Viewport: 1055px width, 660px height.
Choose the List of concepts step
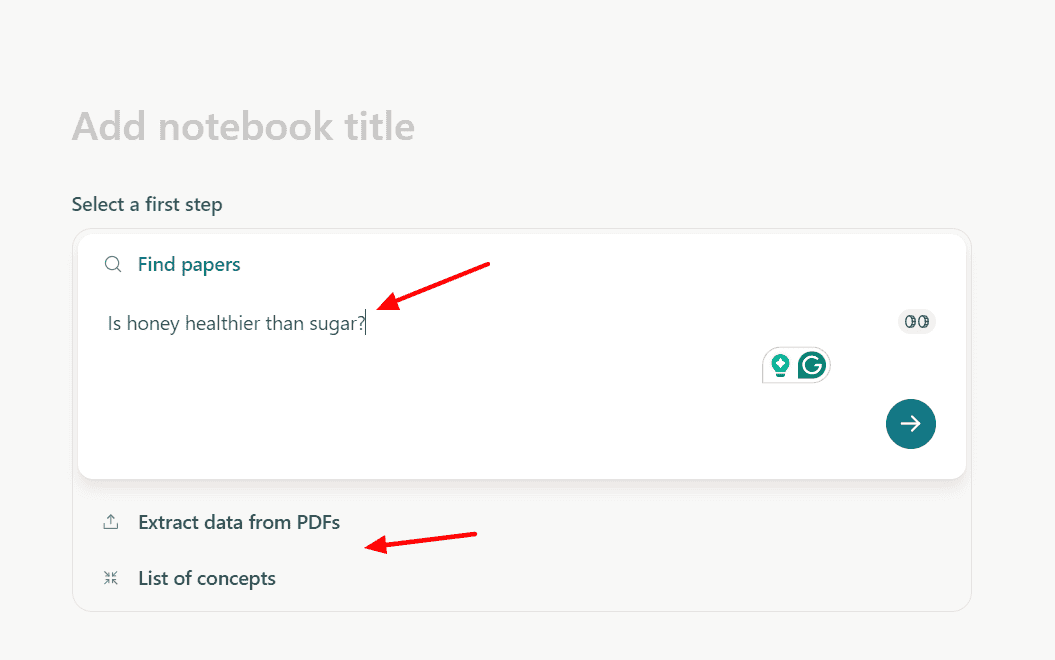[207, 578]
